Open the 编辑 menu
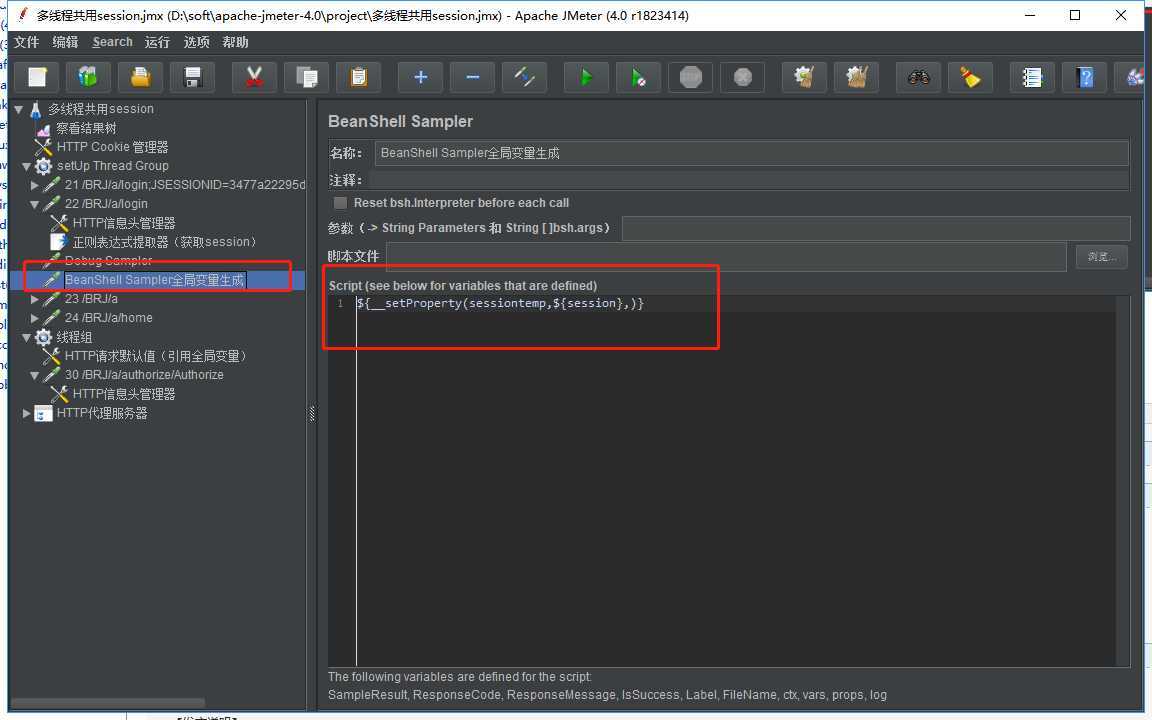The width and height of the screenshot is (1152, 720). 65,42
